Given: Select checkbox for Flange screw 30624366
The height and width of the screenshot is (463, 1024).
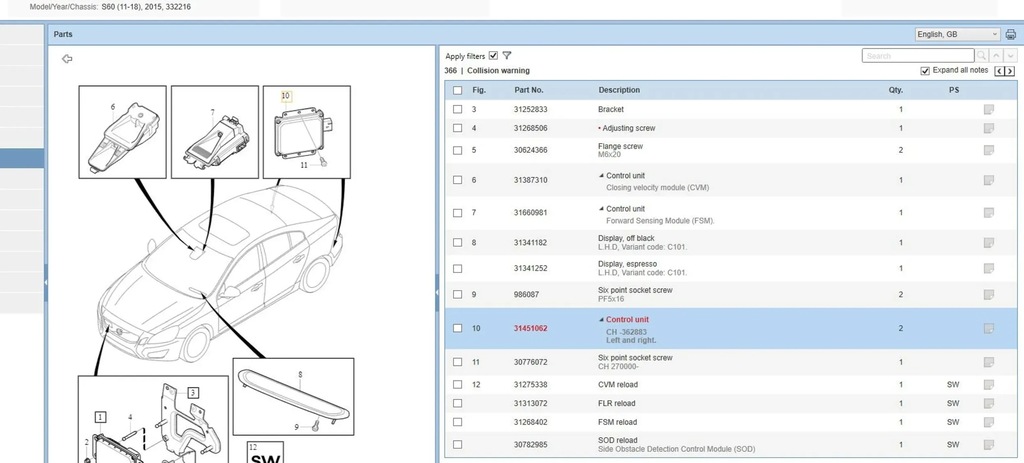Looking at the screenshot, I should (x=457, y=150).
